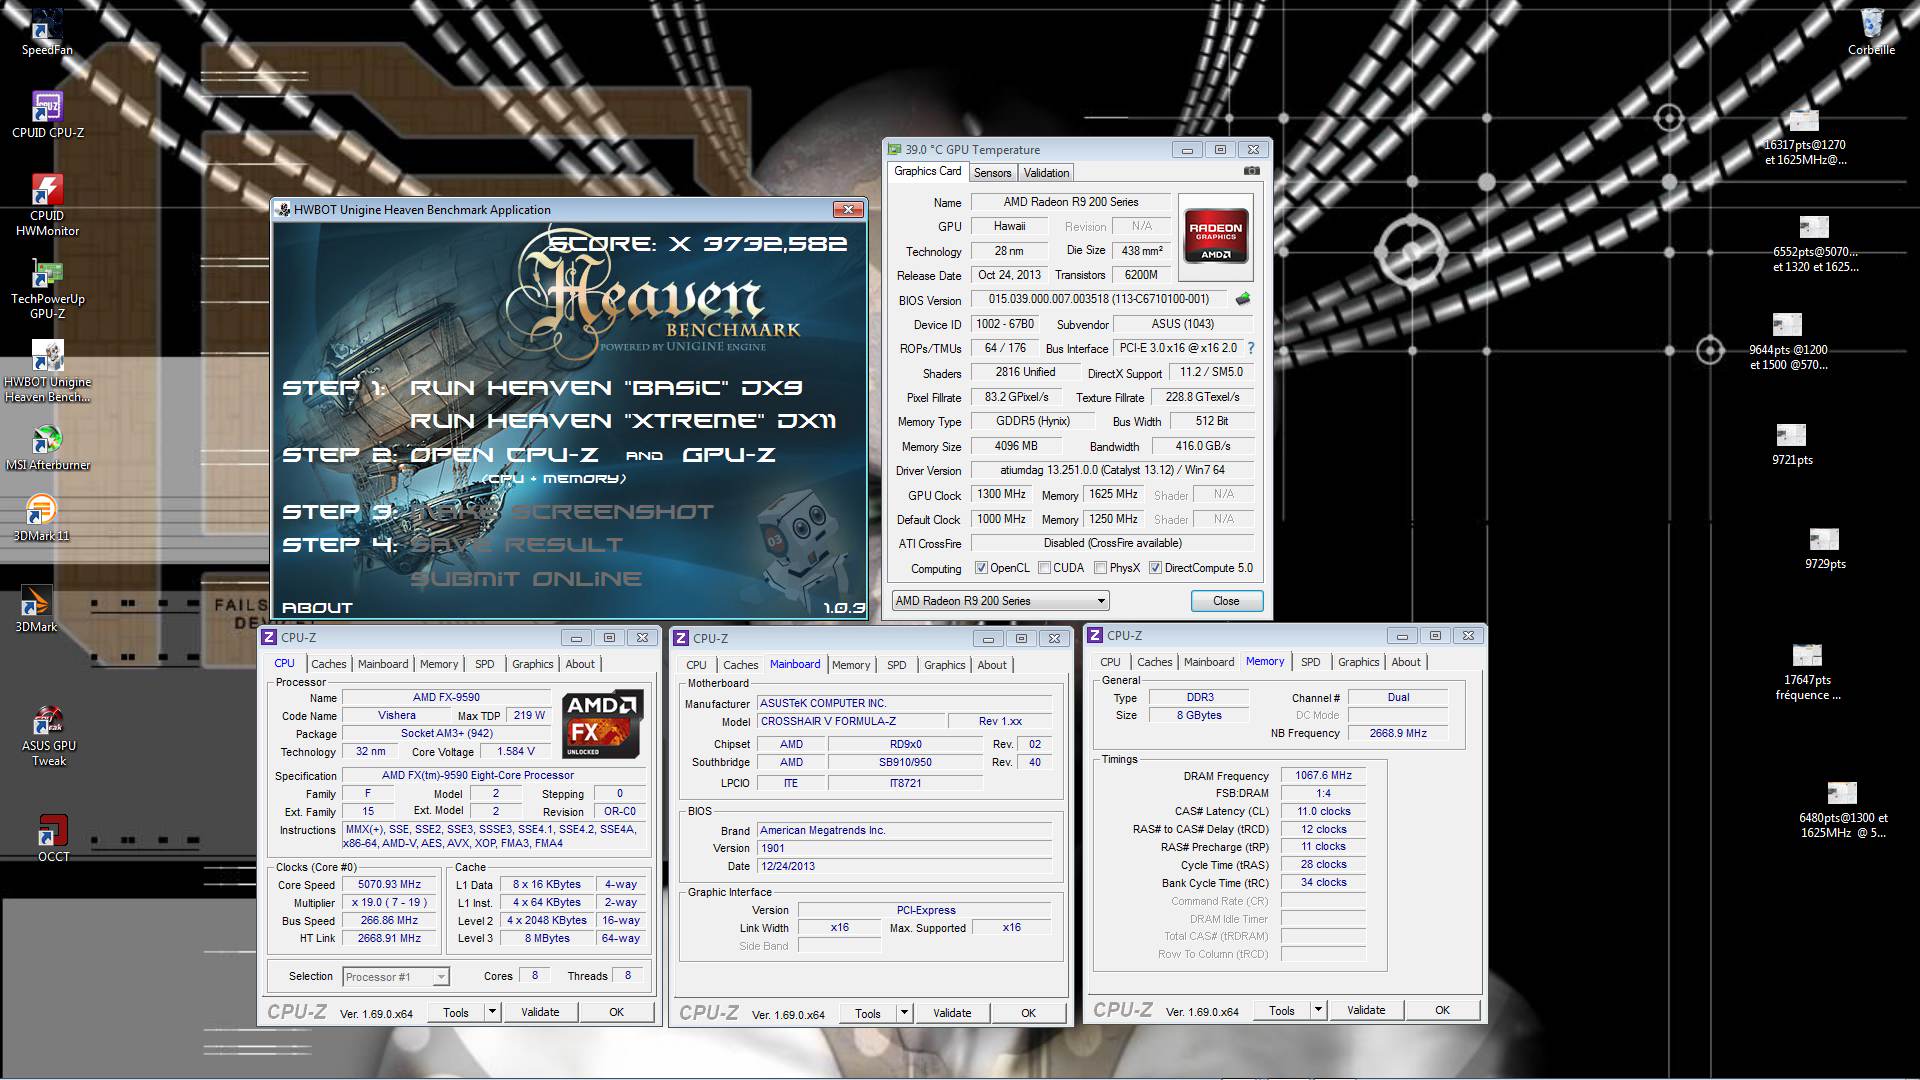Open the AMD Radeon R9 200 Series dropdown
This screenshot has height=1080, width=1920.
click(1000, 601)
